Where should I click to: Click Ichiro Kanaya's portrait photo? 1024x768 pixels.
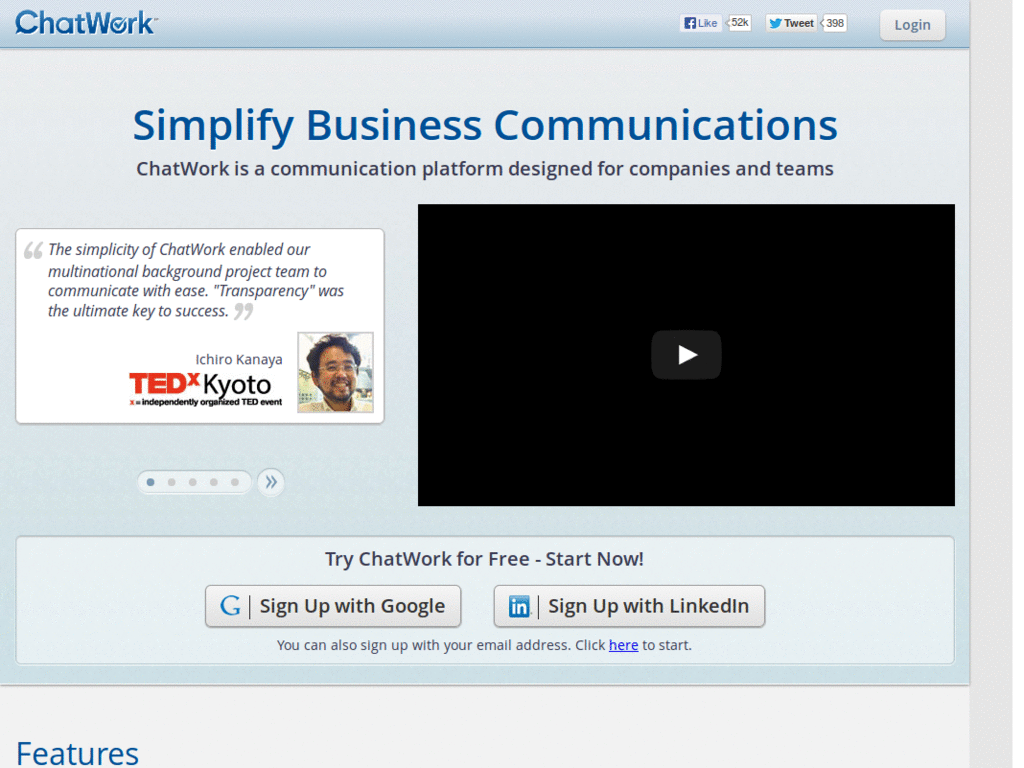click(x=336, y=372)
